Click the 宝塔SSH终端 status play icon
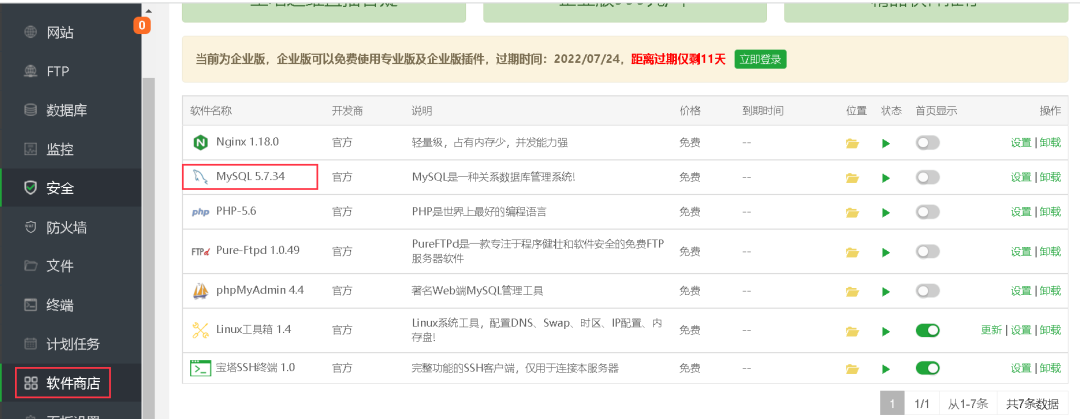 [886, 369]
